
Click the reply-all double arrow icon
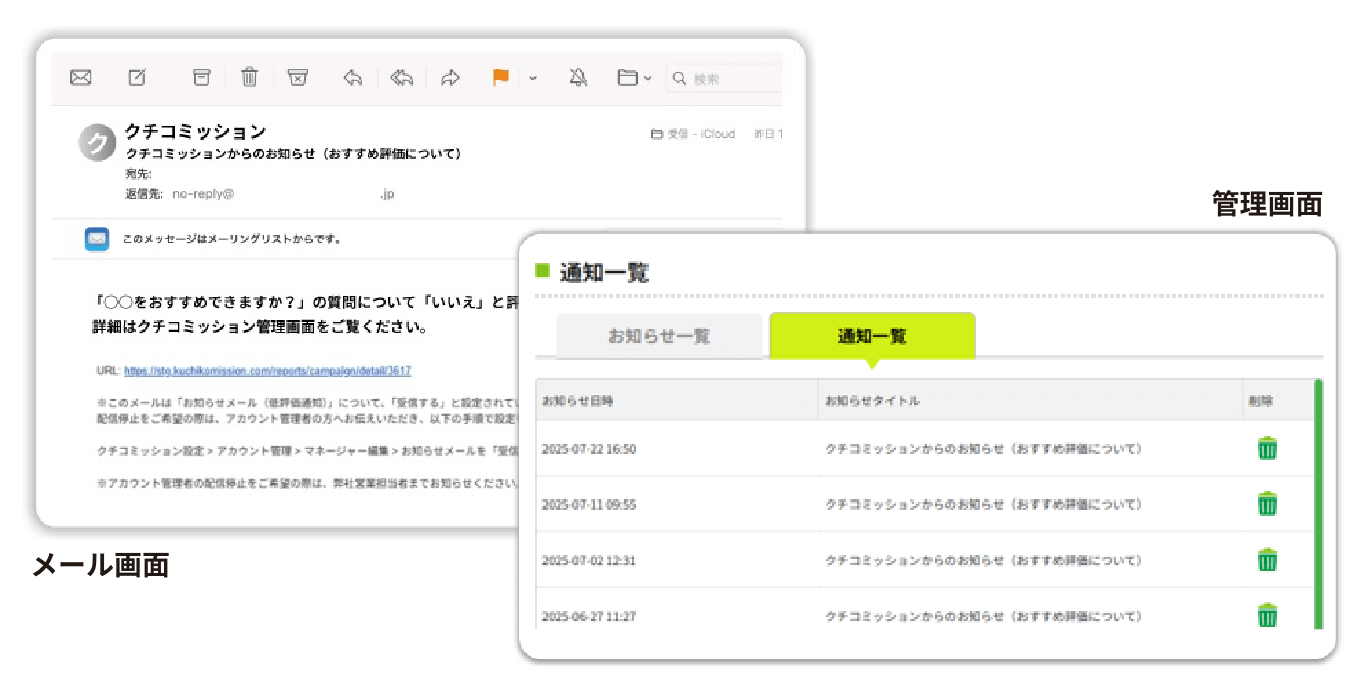(x=402, y=78)
